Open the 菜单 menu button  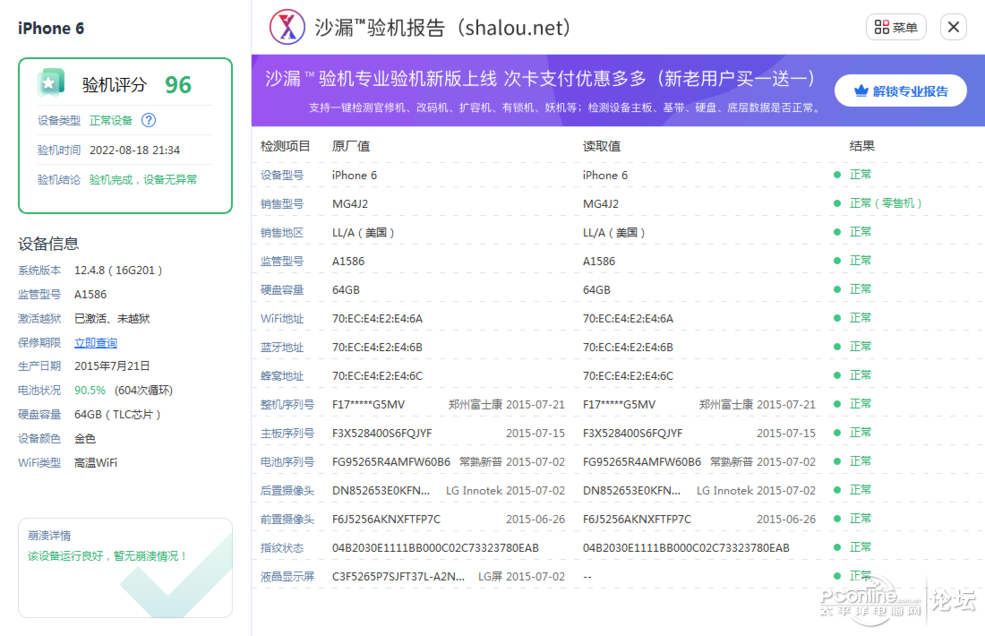click(896, 27)
